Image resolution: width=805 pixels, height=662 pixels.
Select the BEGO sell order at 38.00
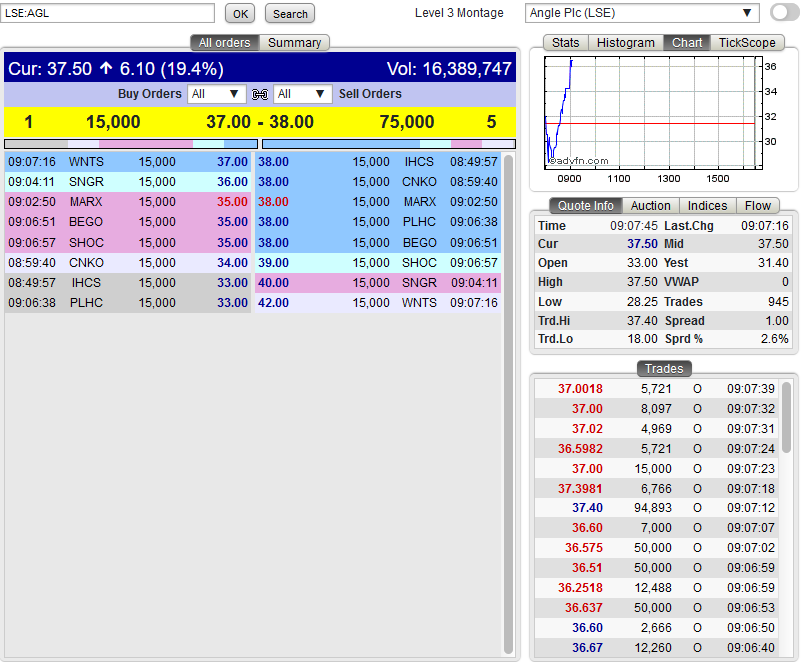coord(378,242)
